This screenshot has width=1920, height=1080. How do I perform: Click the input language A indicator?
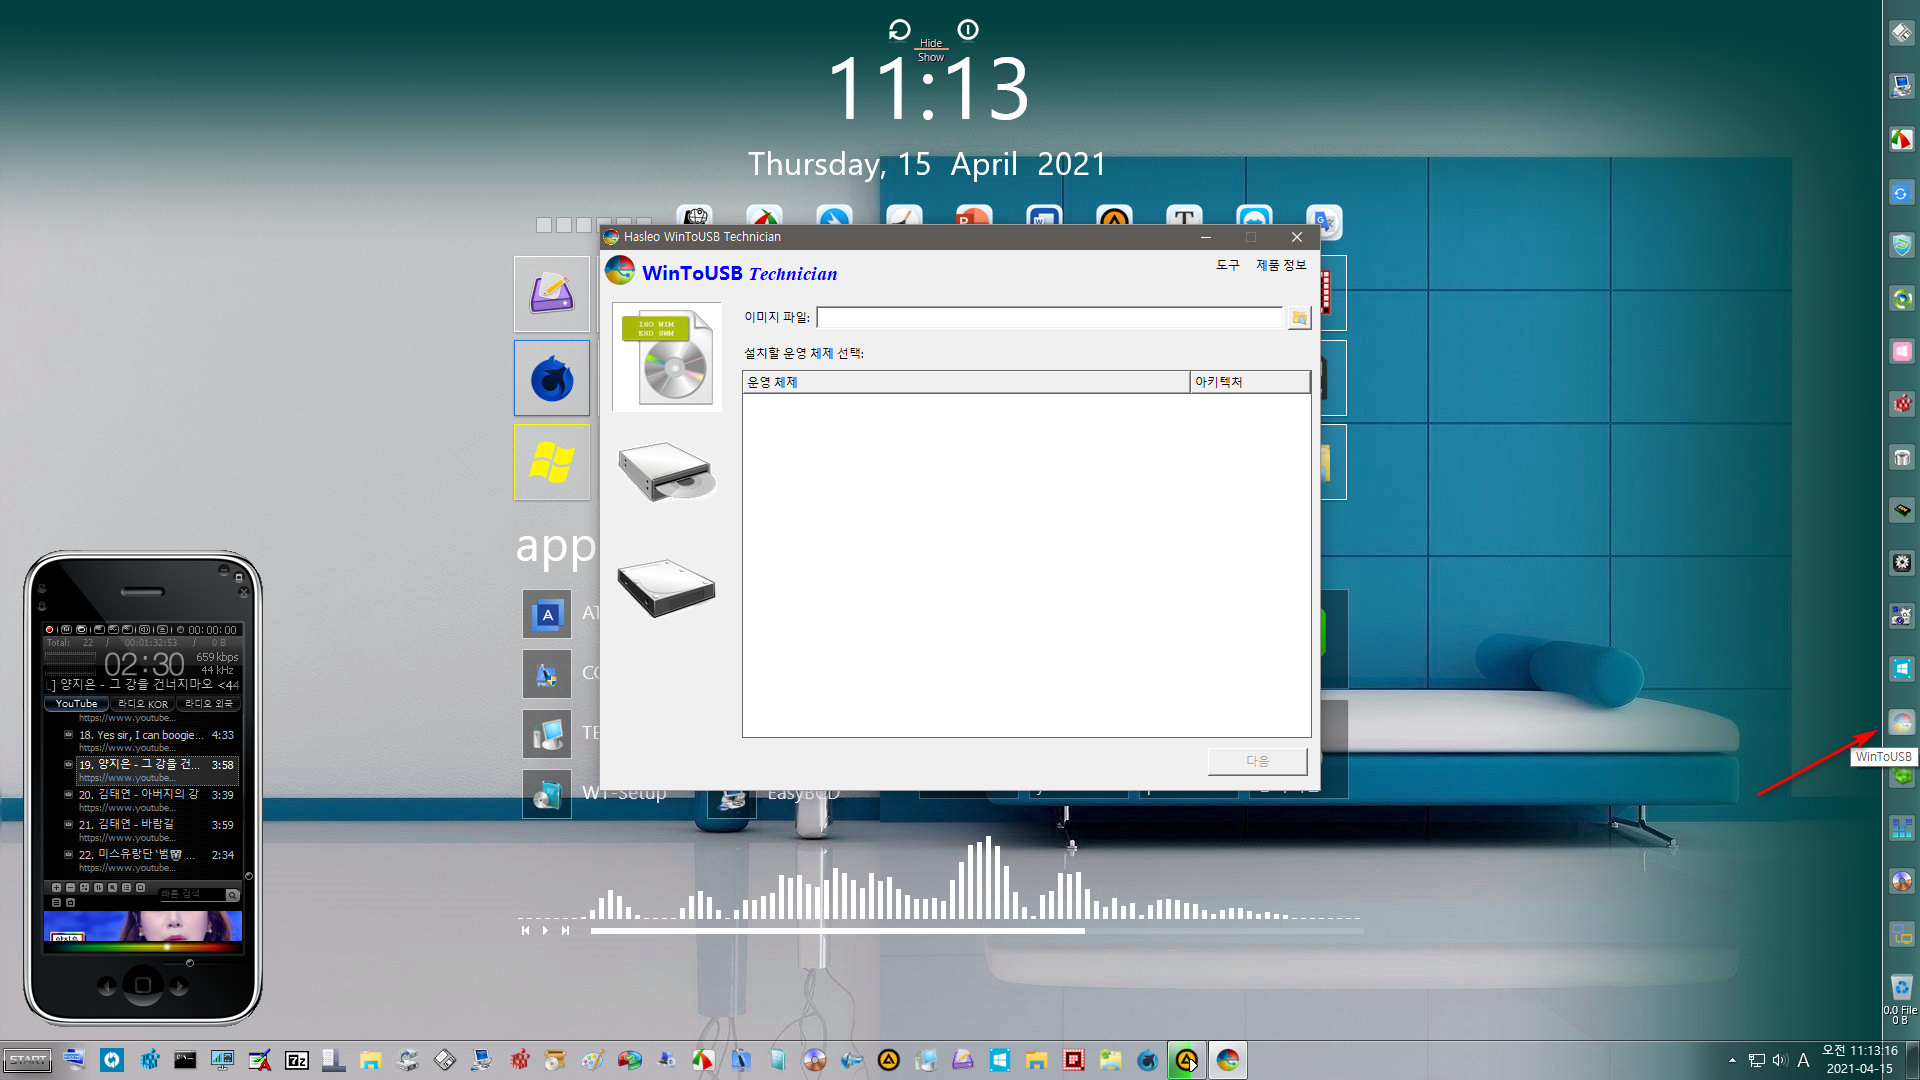click(x=1803, y=1060)
